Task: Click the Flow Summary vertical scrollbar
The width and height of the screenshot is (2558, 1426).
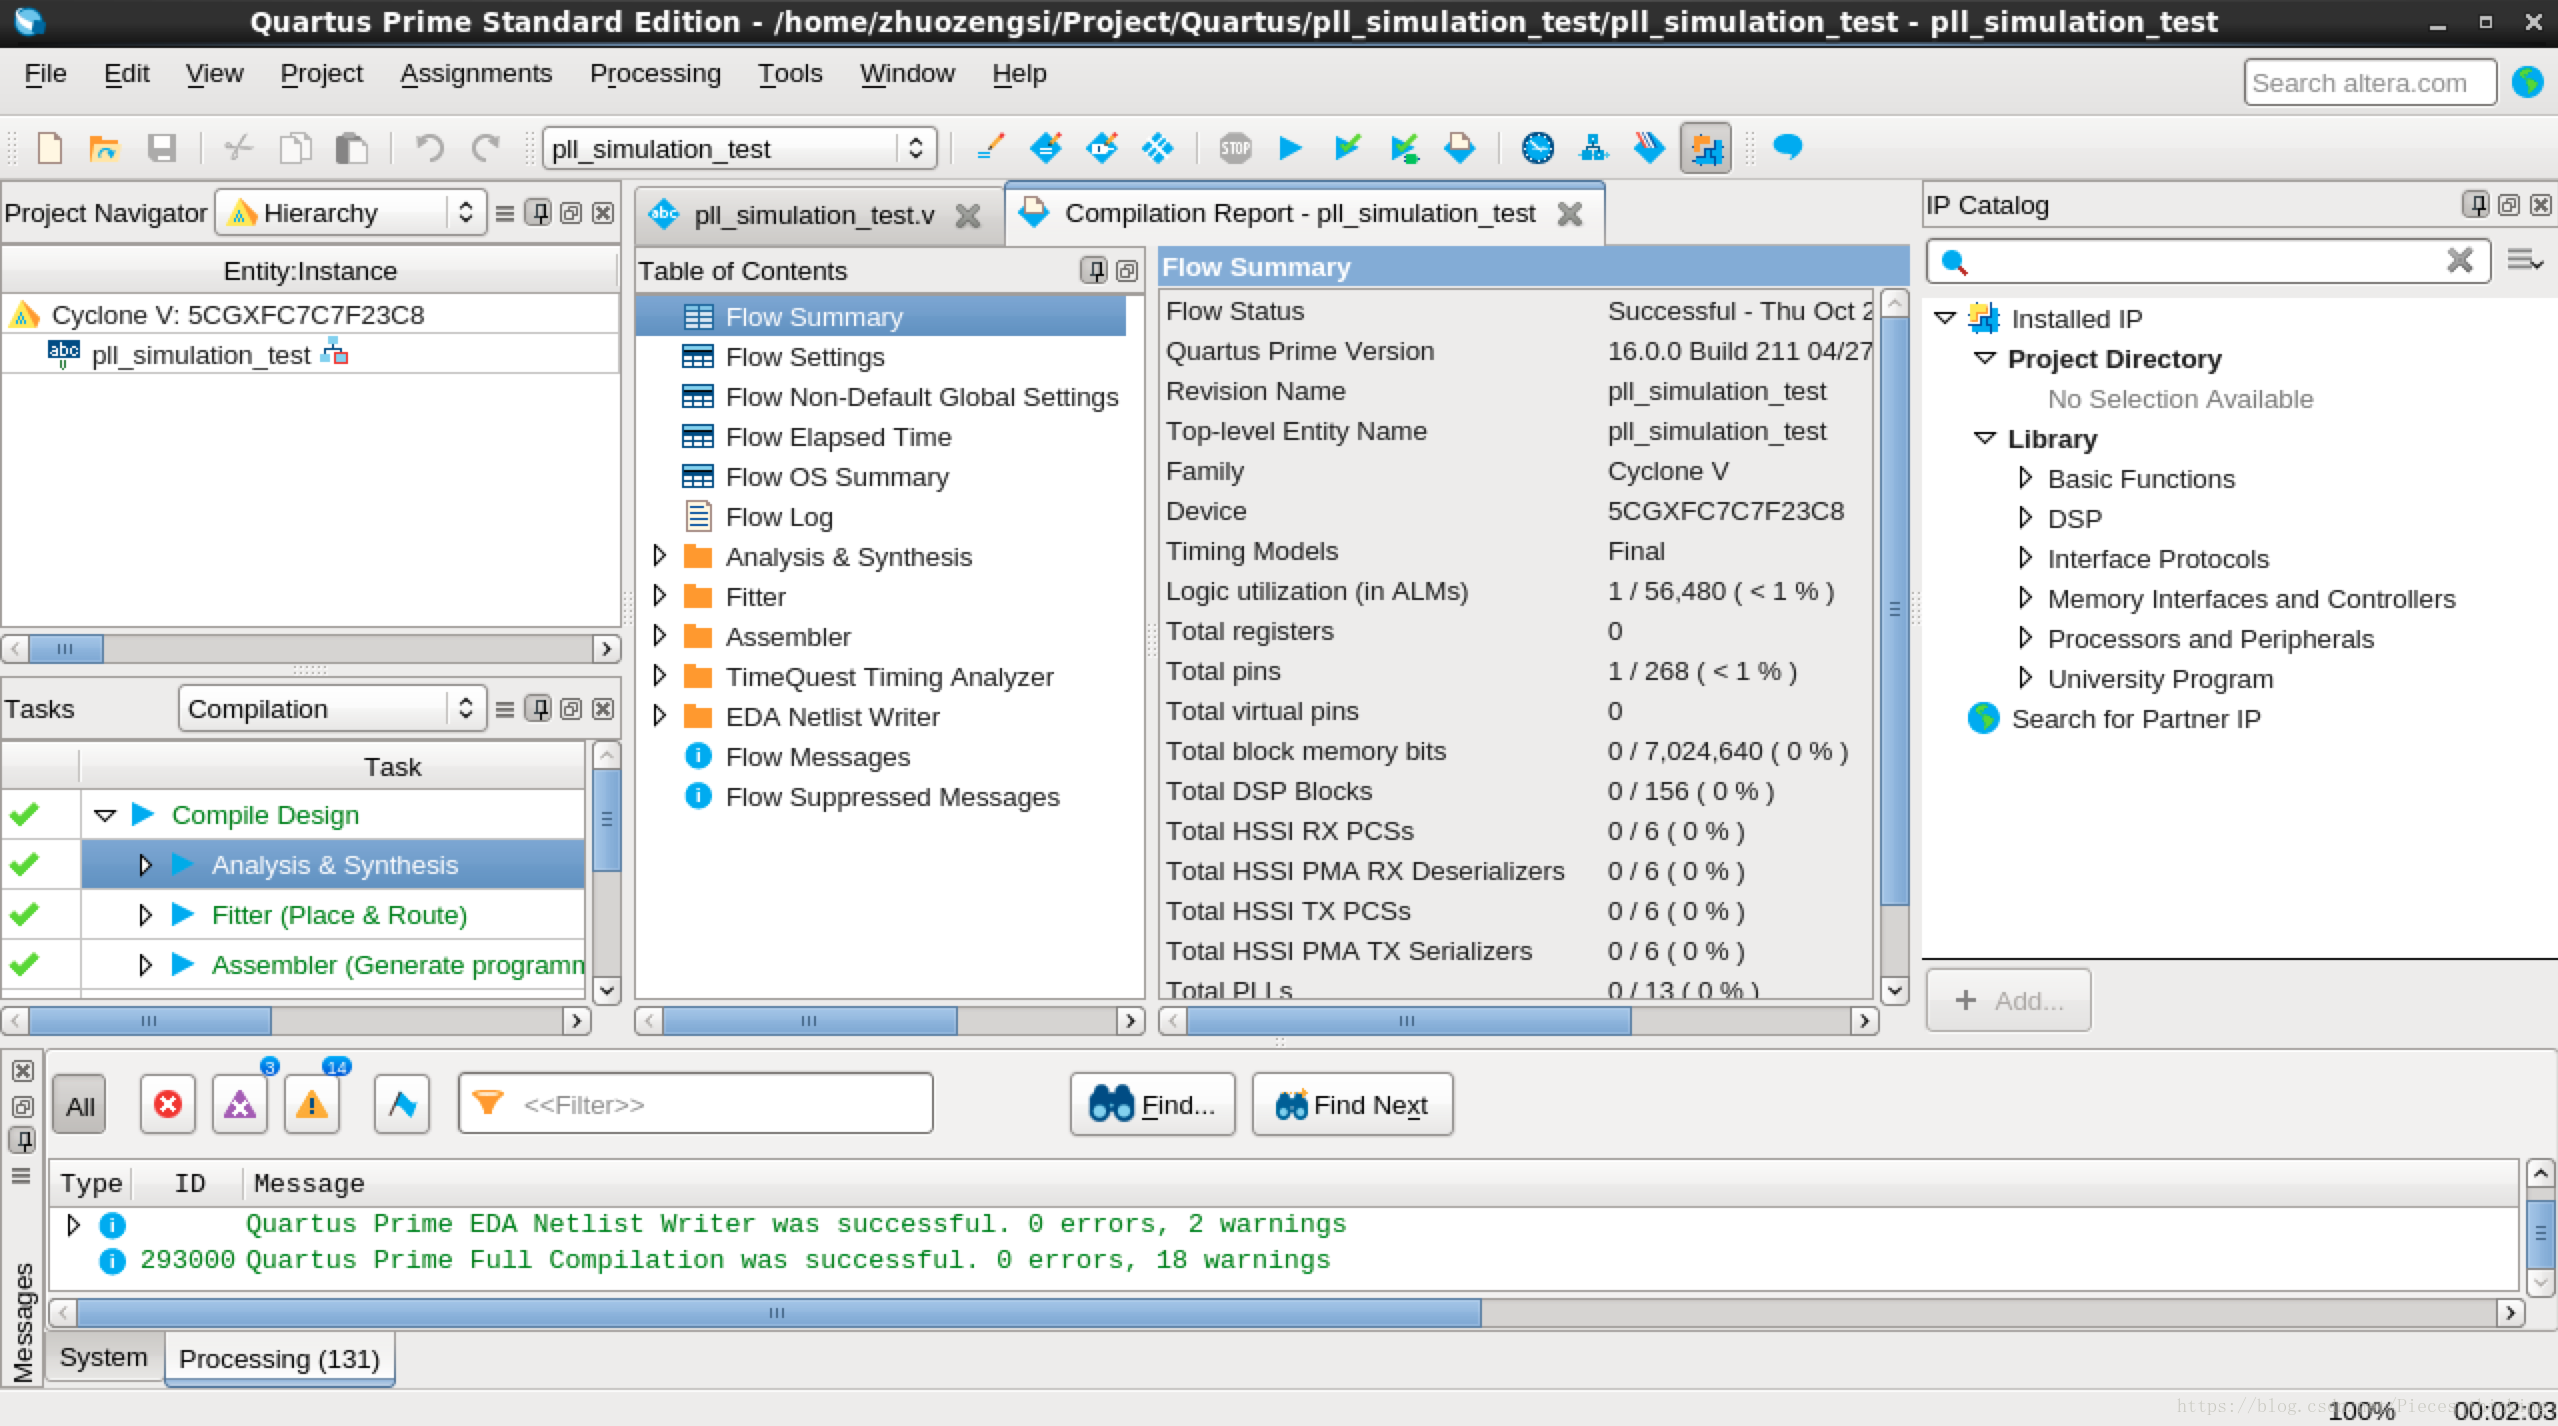Action: coord(1894,610)
